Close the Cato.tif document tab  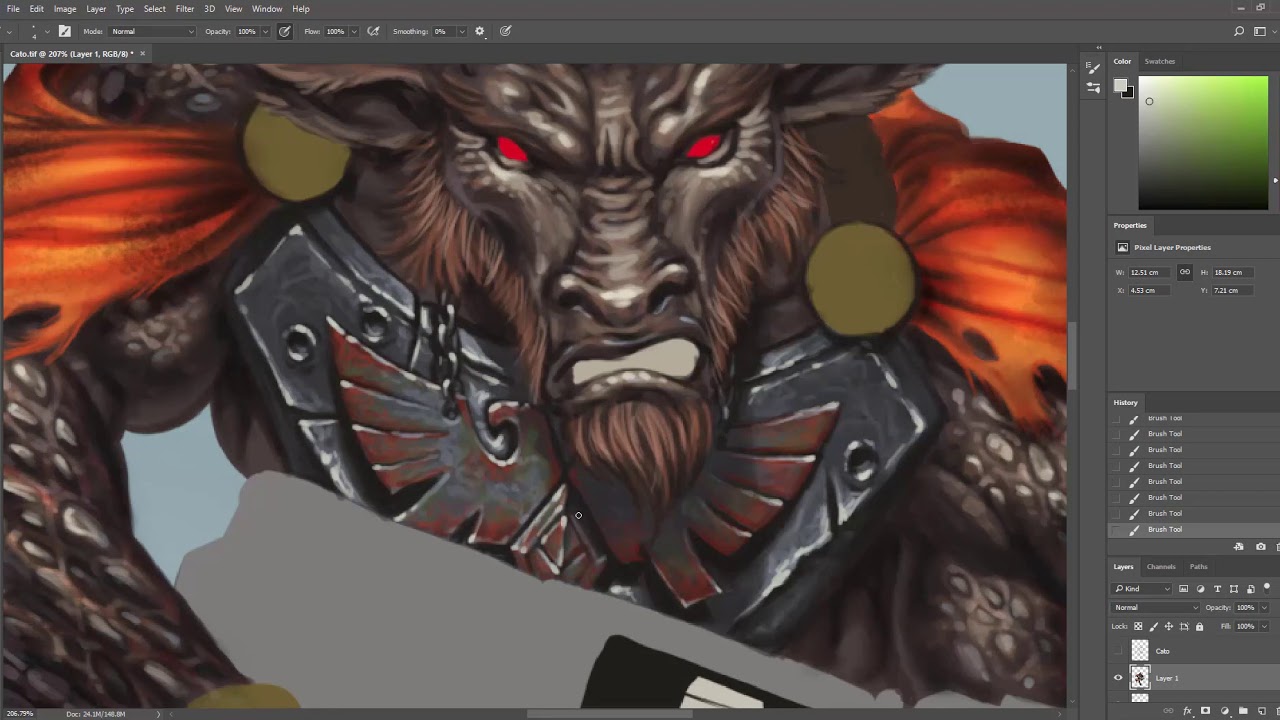[x=142, y=54]
